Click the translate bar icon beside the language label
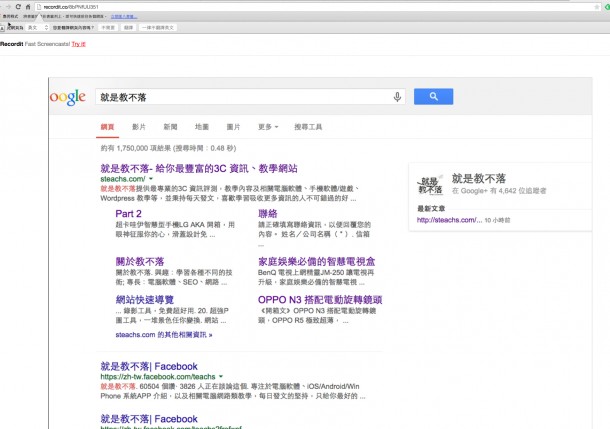The width and height of the screenshot is (610, 429). pyautogui.click(x=2, y=28)
